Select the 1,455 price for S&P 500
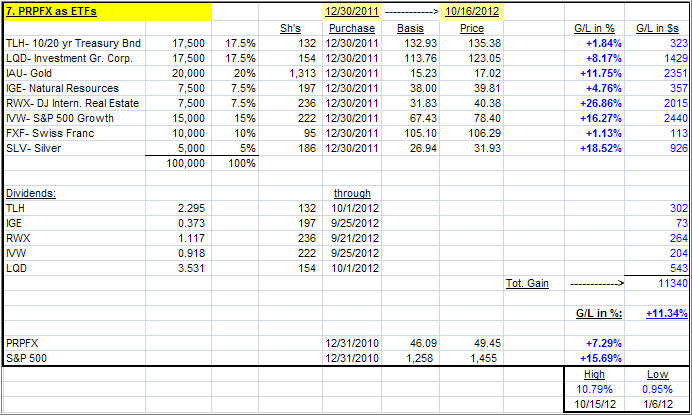Image resolution: width=692 pixels, height=415 pixels. (483, 358)
